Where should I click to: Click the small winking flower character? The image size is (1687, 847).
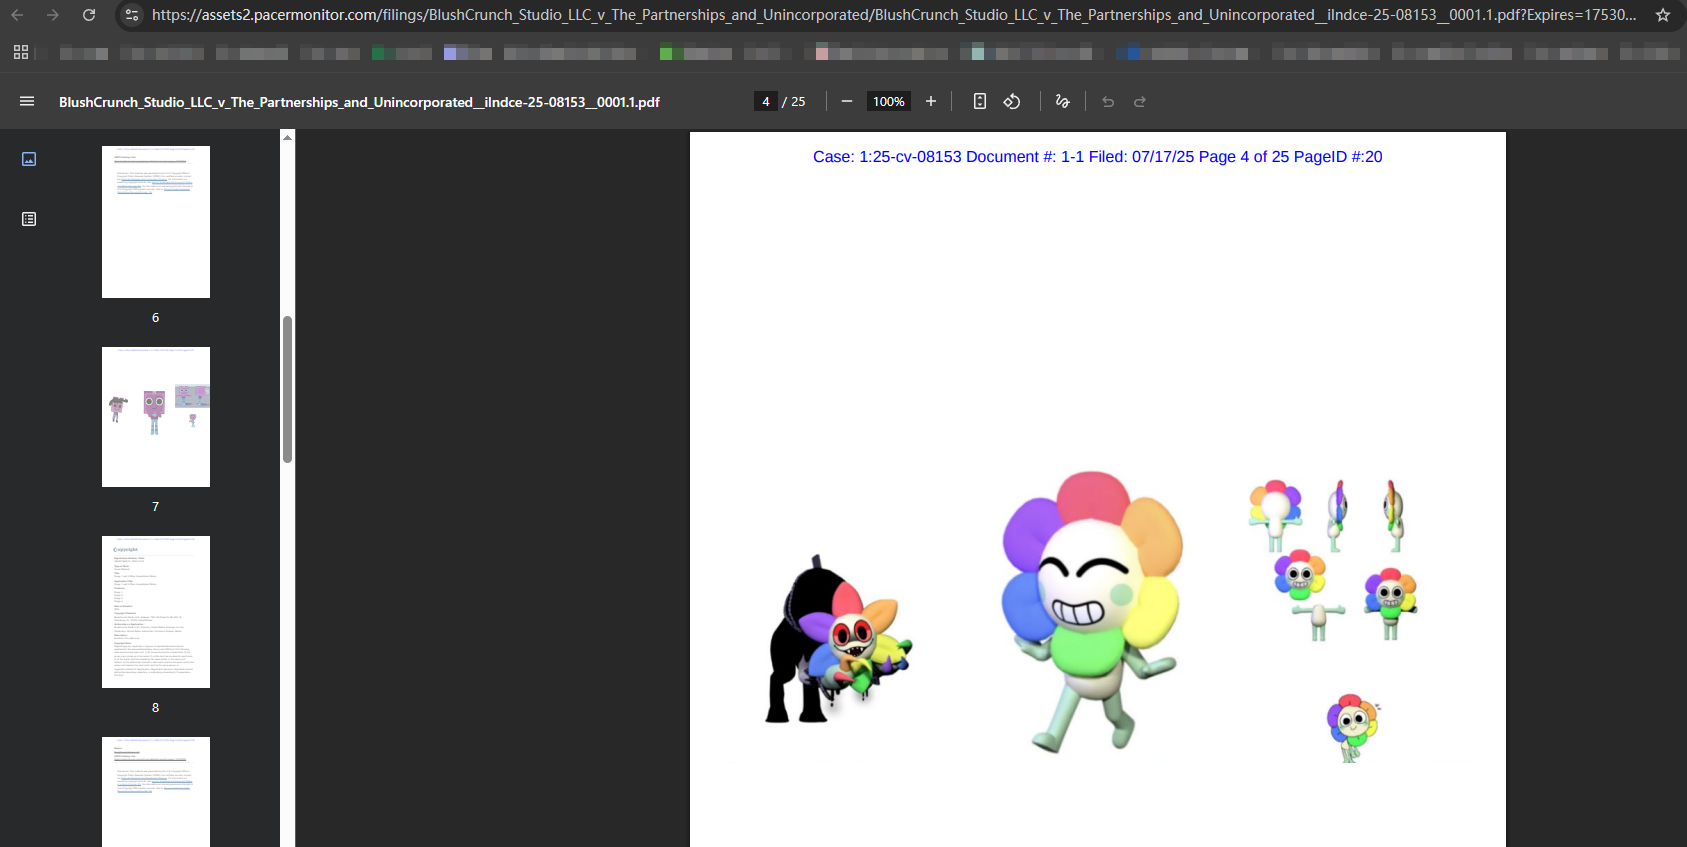tap(1353, 728)
